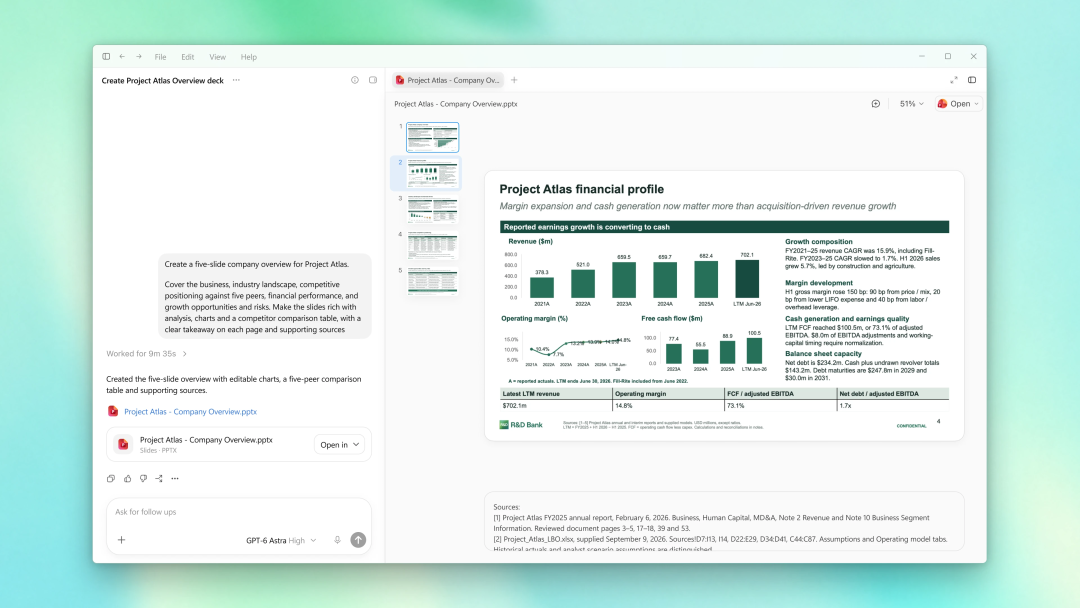Send the message with the up-arrow button
This screenshot has height=608, width=1080.
point(358,541)
